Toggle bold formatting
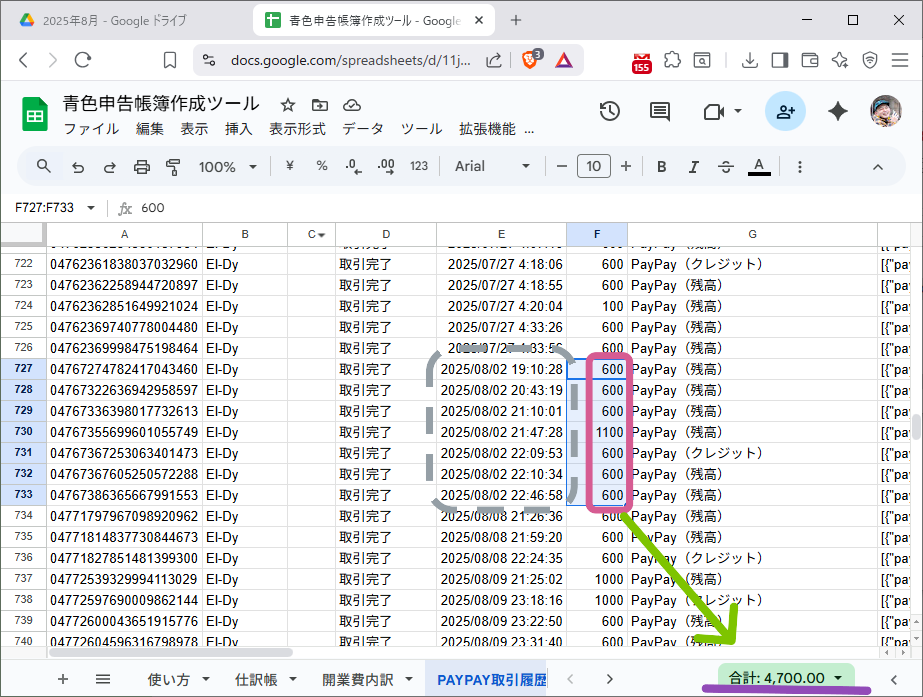This screenshot has height=697, width=923. point(661,167)
